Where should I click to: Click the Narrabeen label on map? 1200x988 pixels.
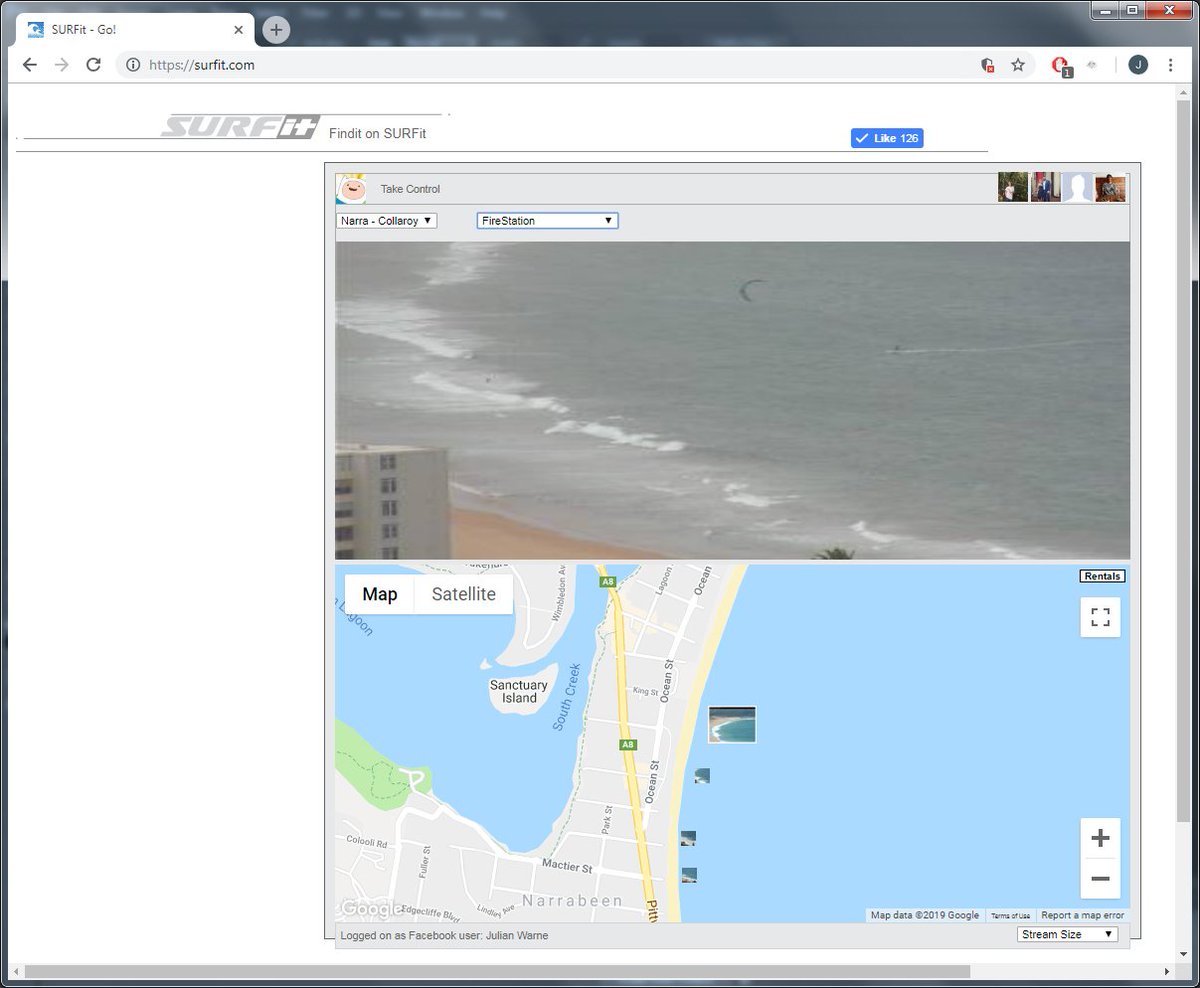[x=572, y=901]
